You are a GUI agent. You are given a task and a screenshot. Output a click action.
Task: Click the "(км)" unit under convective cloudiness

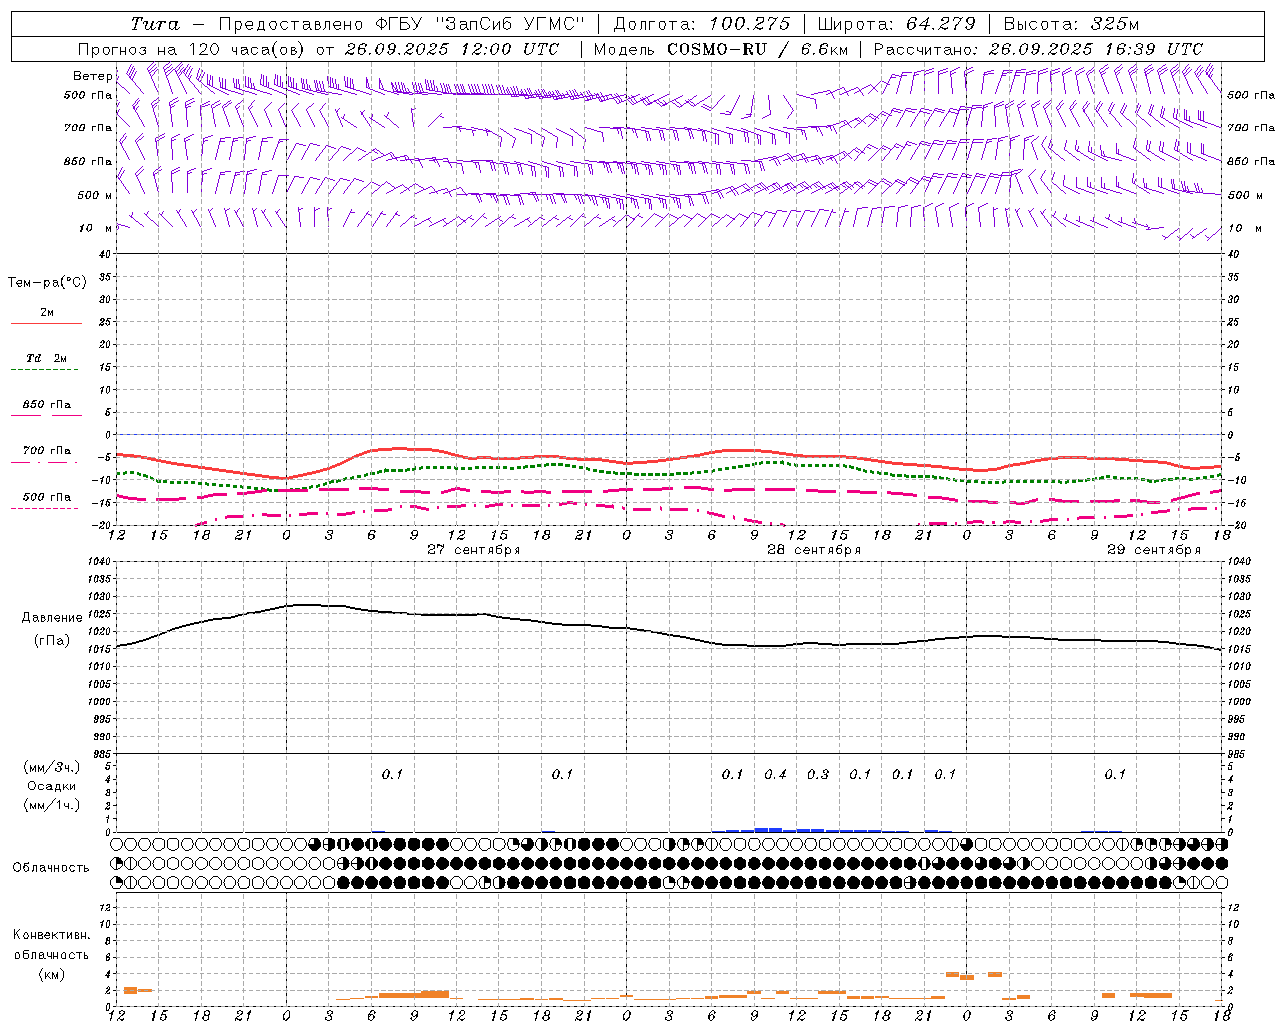click(x=52, y=974)
